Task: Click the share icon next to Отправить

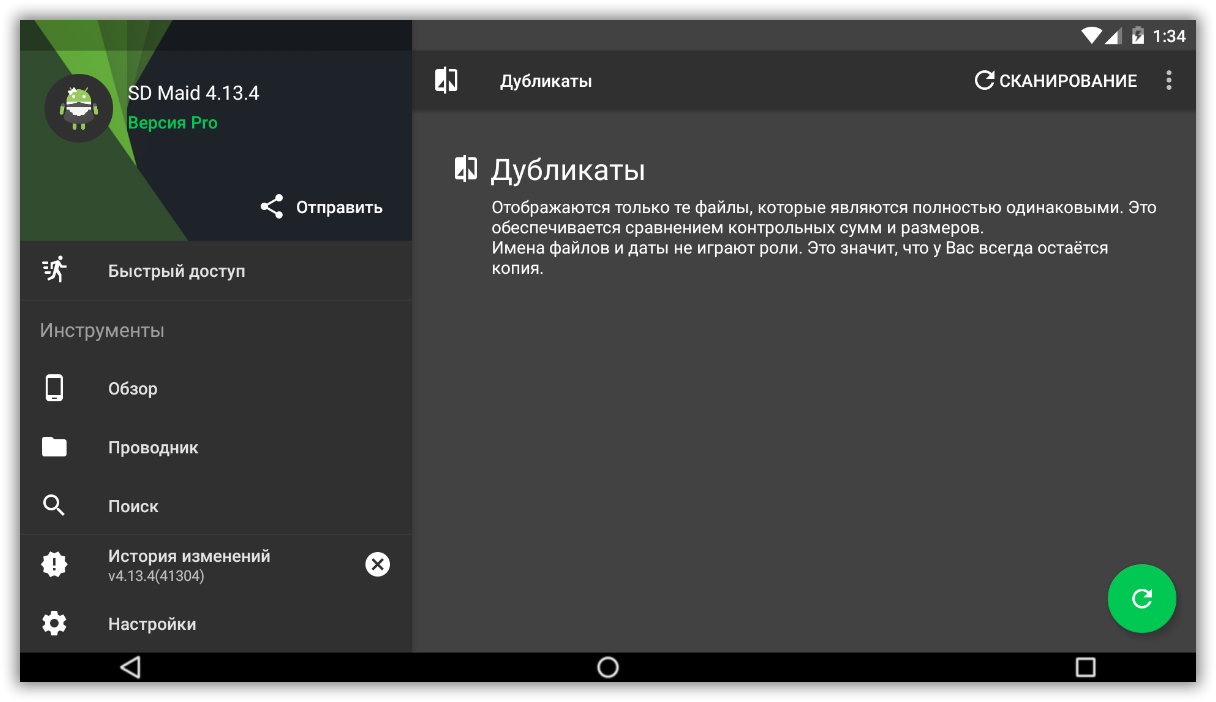Action: [272, 207]
